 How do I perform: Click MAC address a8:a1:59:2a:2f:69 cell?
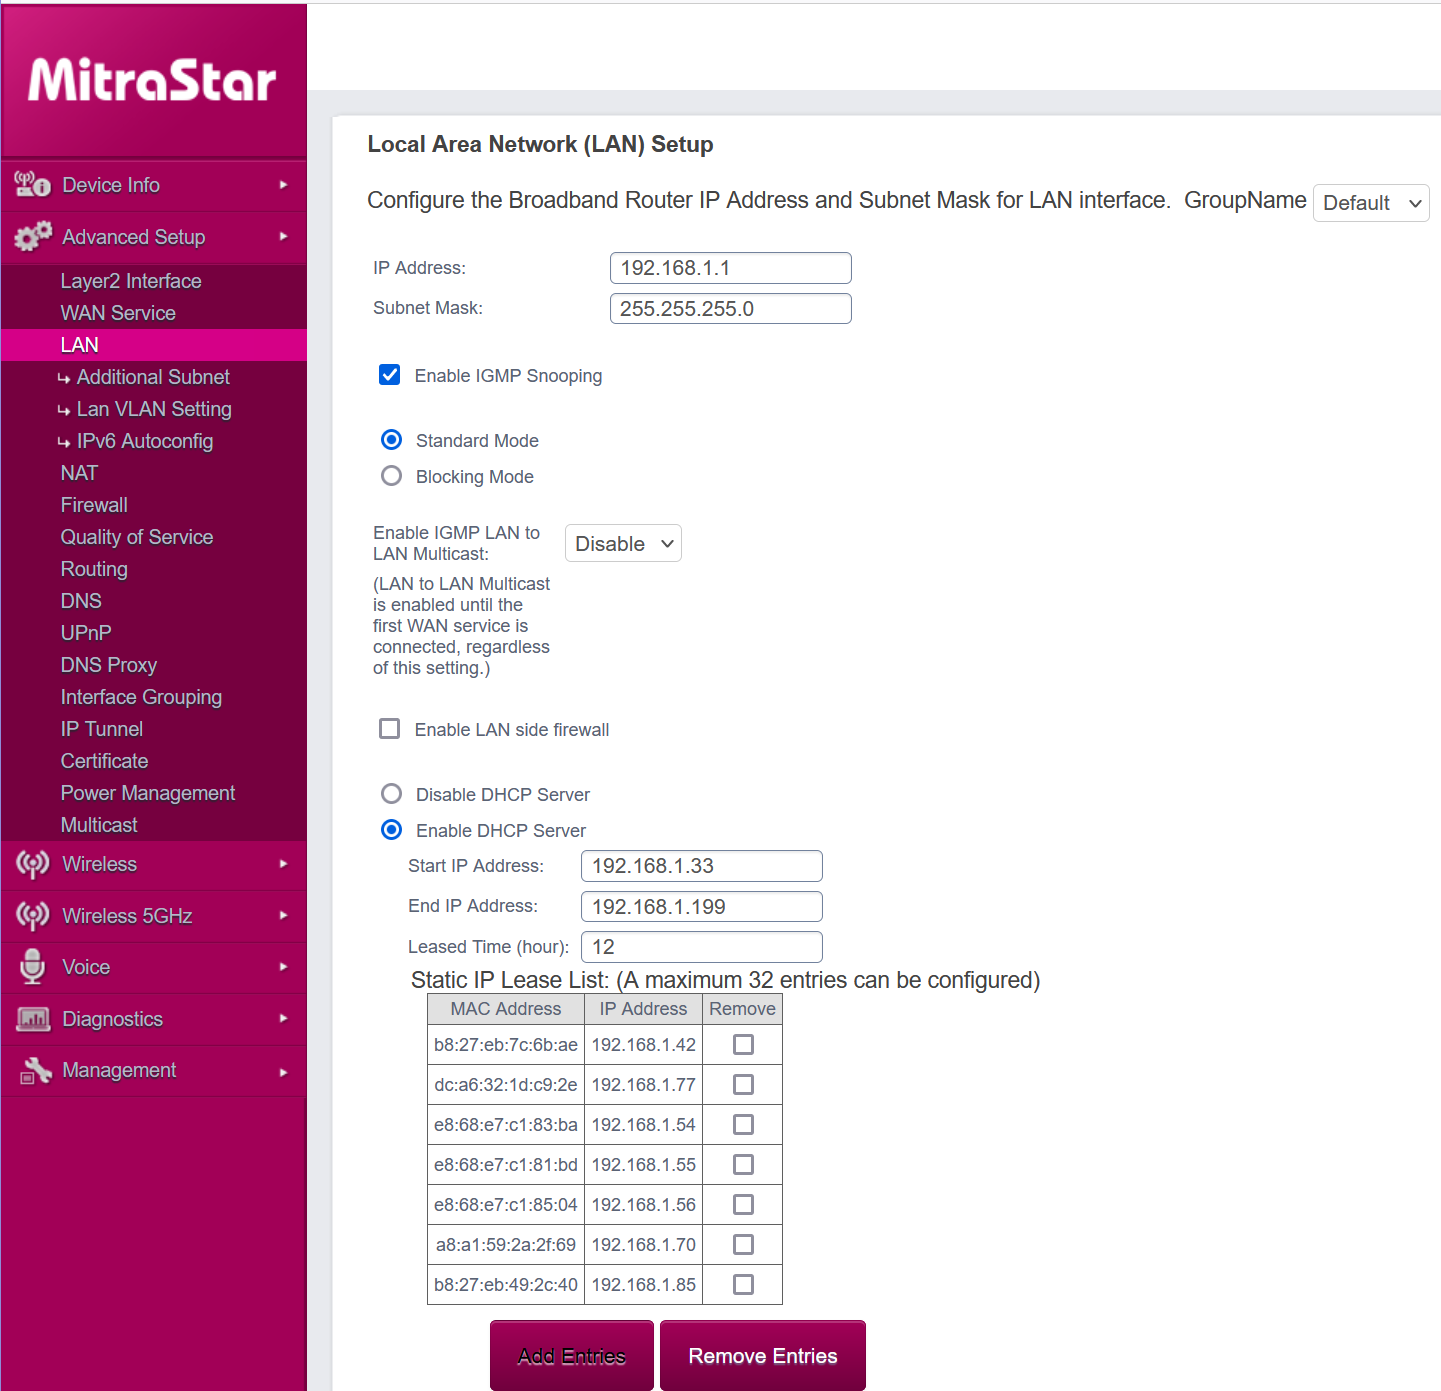pos(506,1245)
